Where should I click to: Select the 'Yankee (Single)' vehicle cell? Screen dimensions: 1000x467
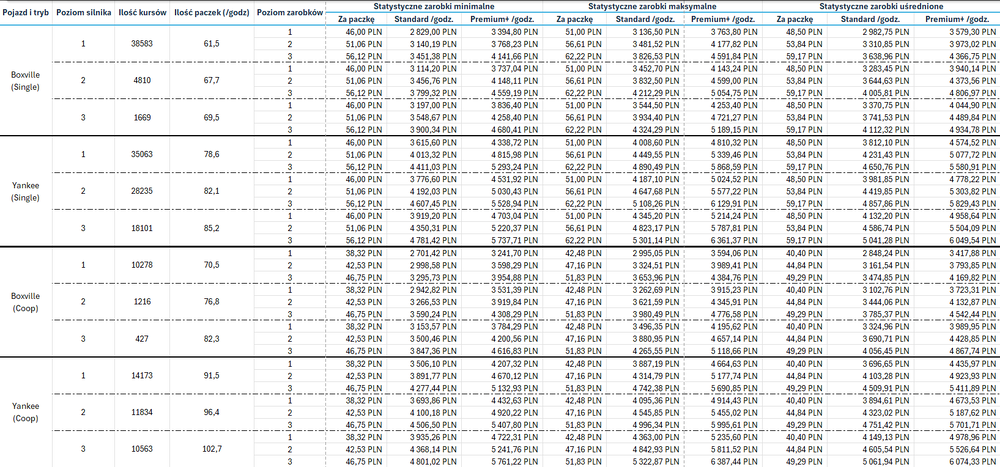tap(26, 191)
